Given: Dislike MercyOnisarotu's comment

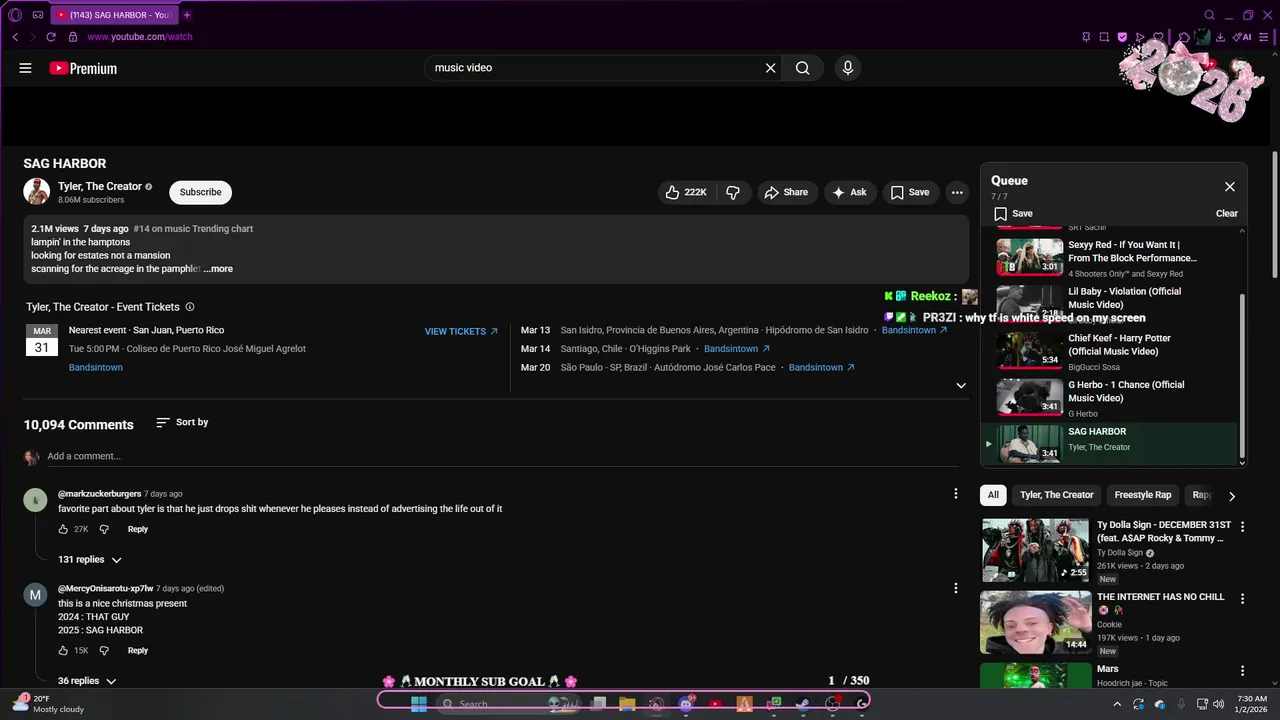Looking at the screenshot, I should coord(104,650).
